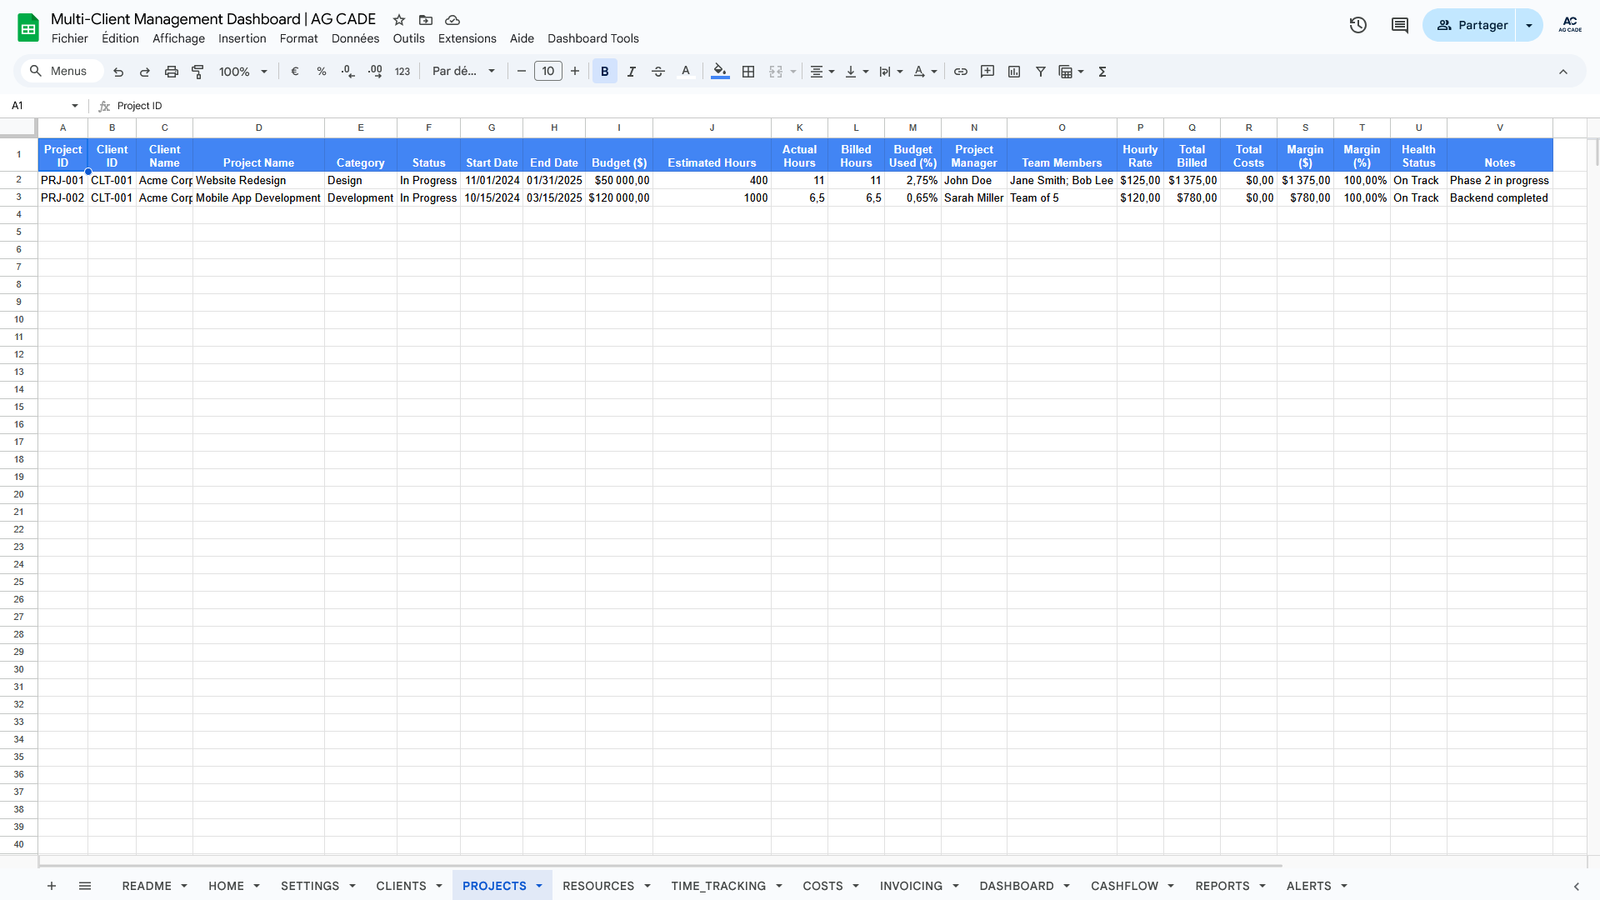Viewport: 1600px width, 900px height.
Task: Toggle strikethrough formatting
Action: 658,72
